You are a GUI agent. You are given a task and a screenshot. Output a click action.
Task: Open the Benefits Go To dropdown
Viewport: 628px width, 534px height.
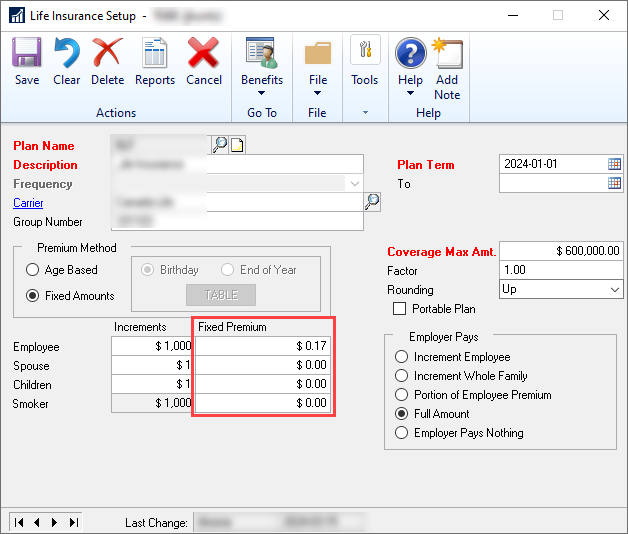pyautogui.click(x=262, y=68)
